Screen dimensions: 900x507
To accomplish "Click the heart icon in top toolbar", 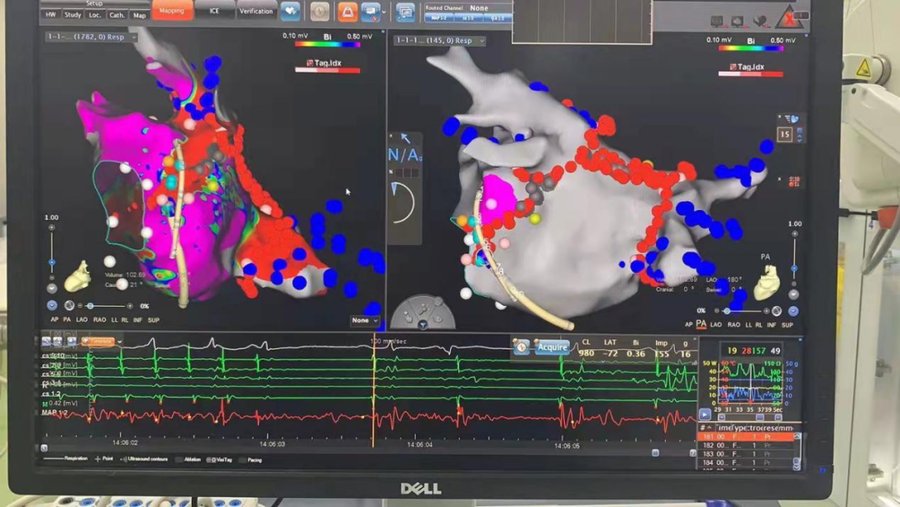I will point(290,12).
